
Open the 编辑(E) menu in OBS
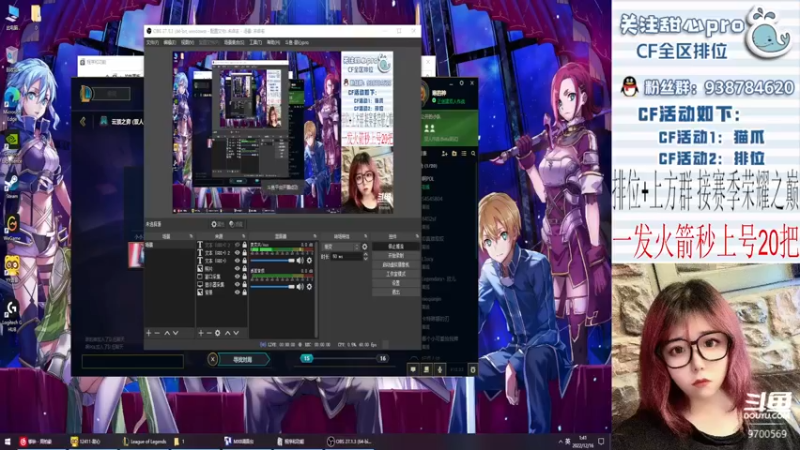(x=169, y=42)
